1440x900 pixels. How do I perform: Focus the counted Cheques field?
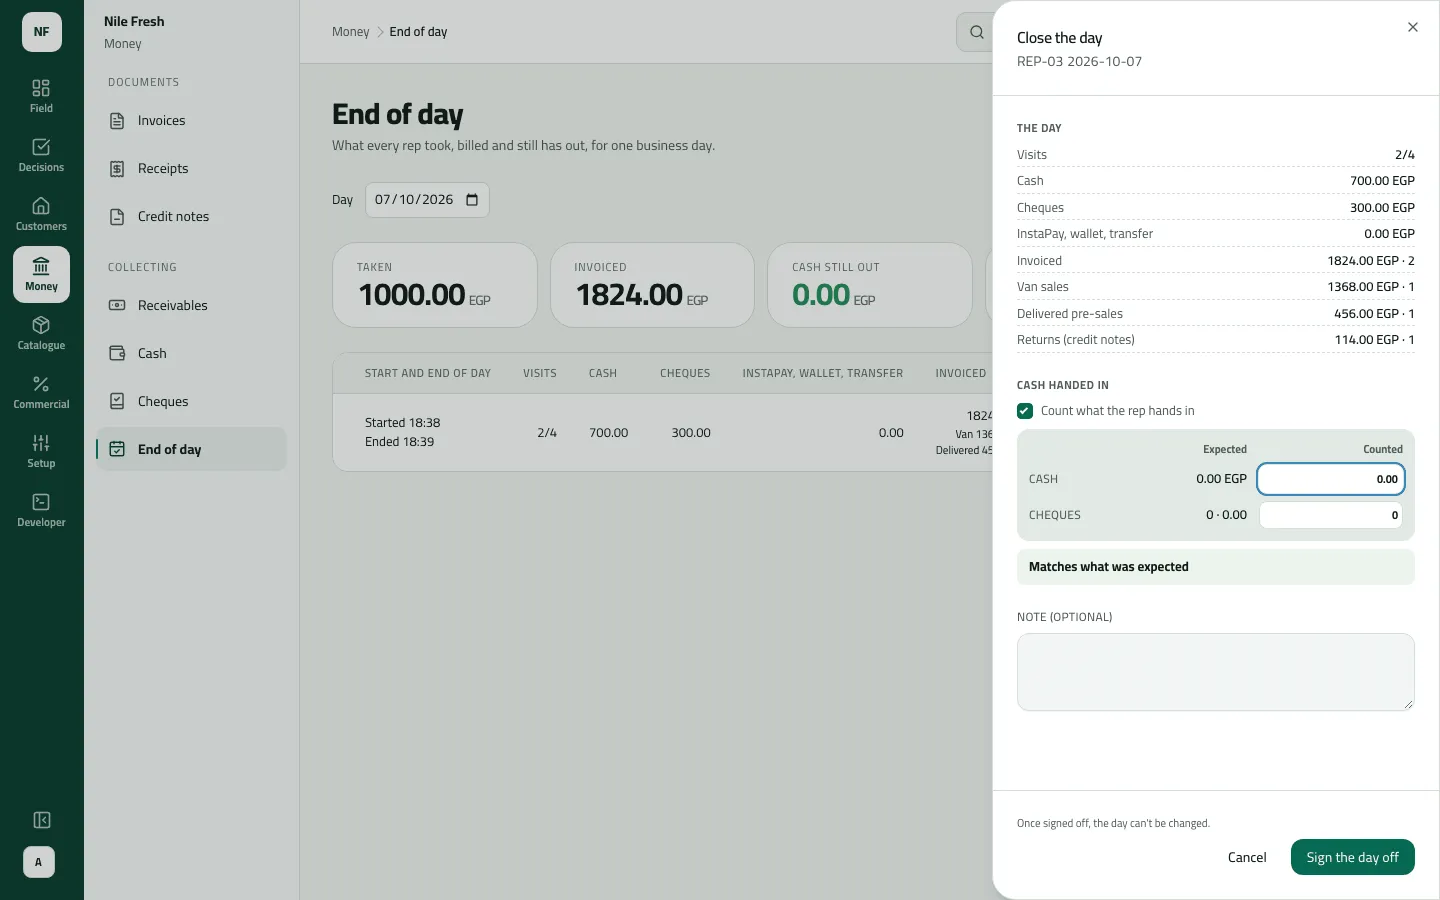pyautogui.click(x=1331, y=515)
